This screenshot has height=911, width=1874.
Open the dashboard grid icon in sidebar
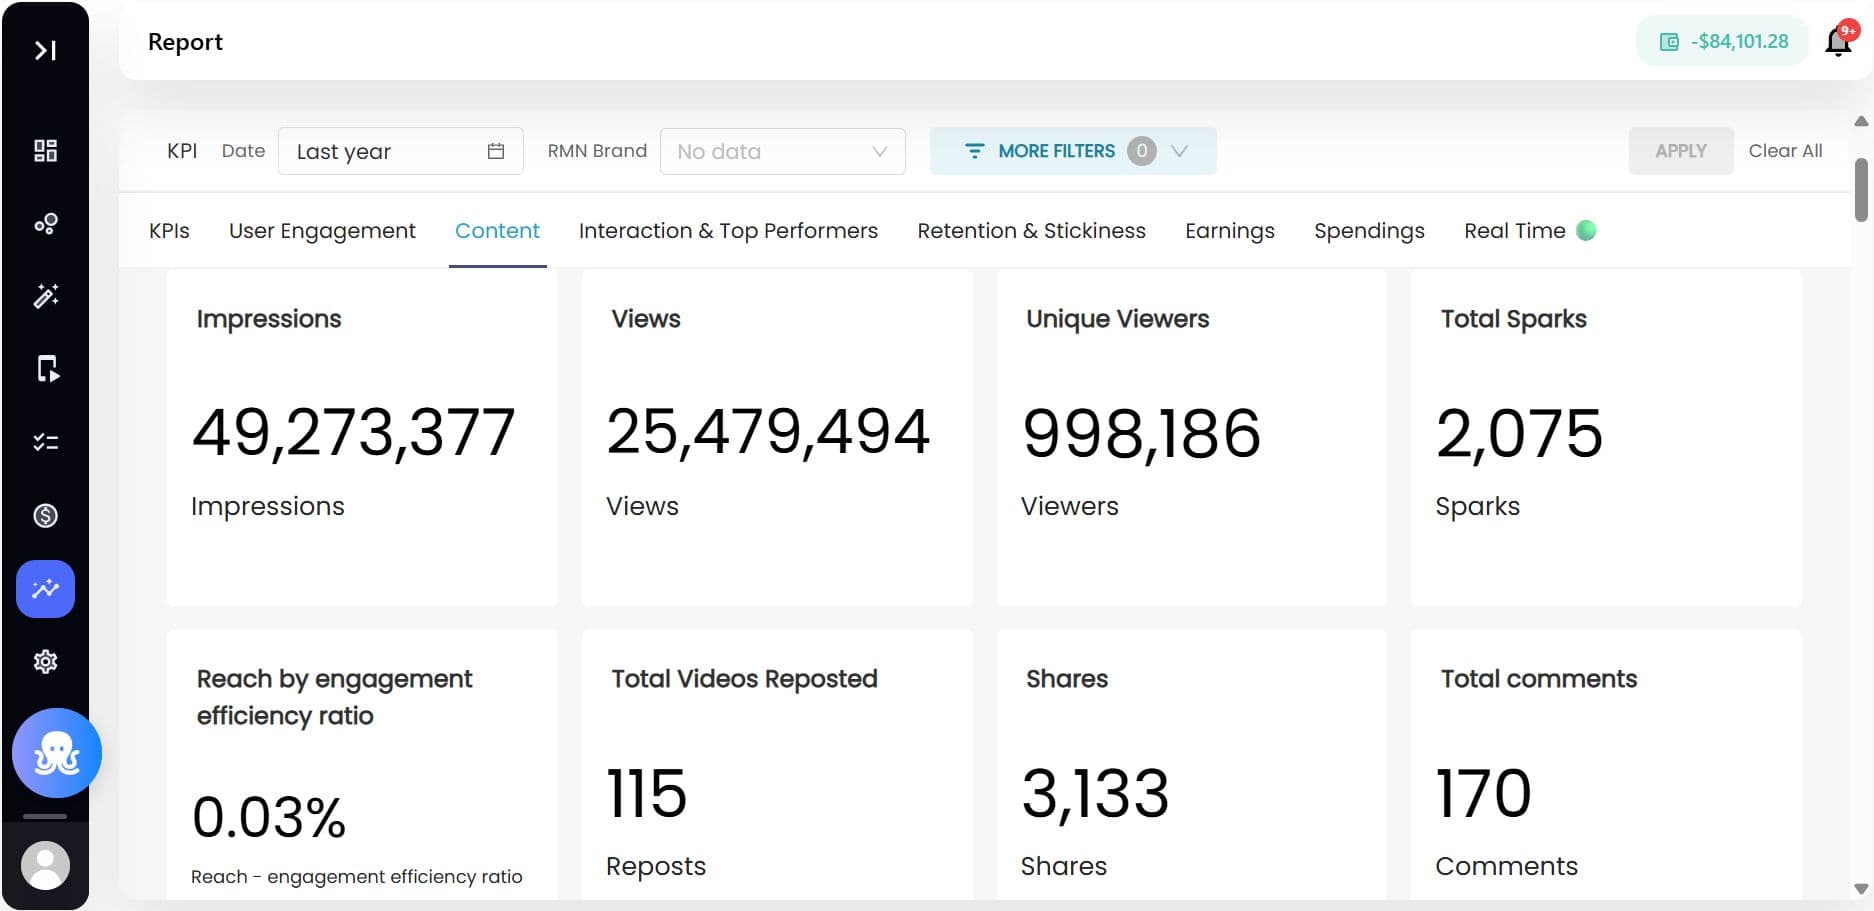click(x=45, y=151)
